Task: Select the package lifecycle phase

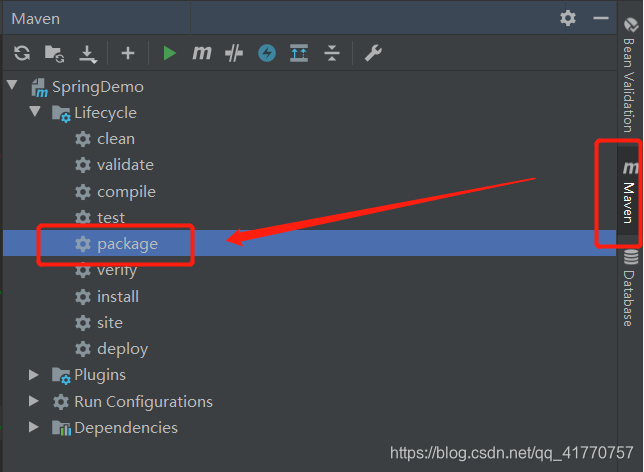Action: click(x=127, y=244)
